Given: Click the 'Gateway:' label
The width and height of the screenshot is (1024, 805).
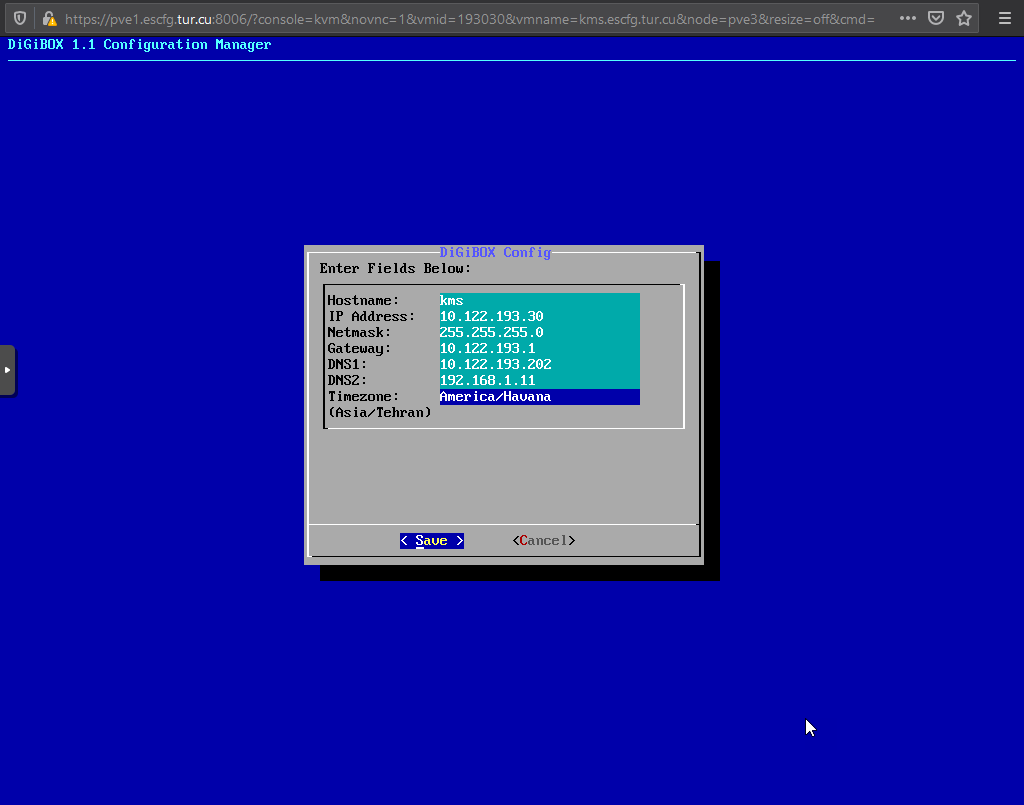Looking at the screenshot, I should tap(359, 349).
